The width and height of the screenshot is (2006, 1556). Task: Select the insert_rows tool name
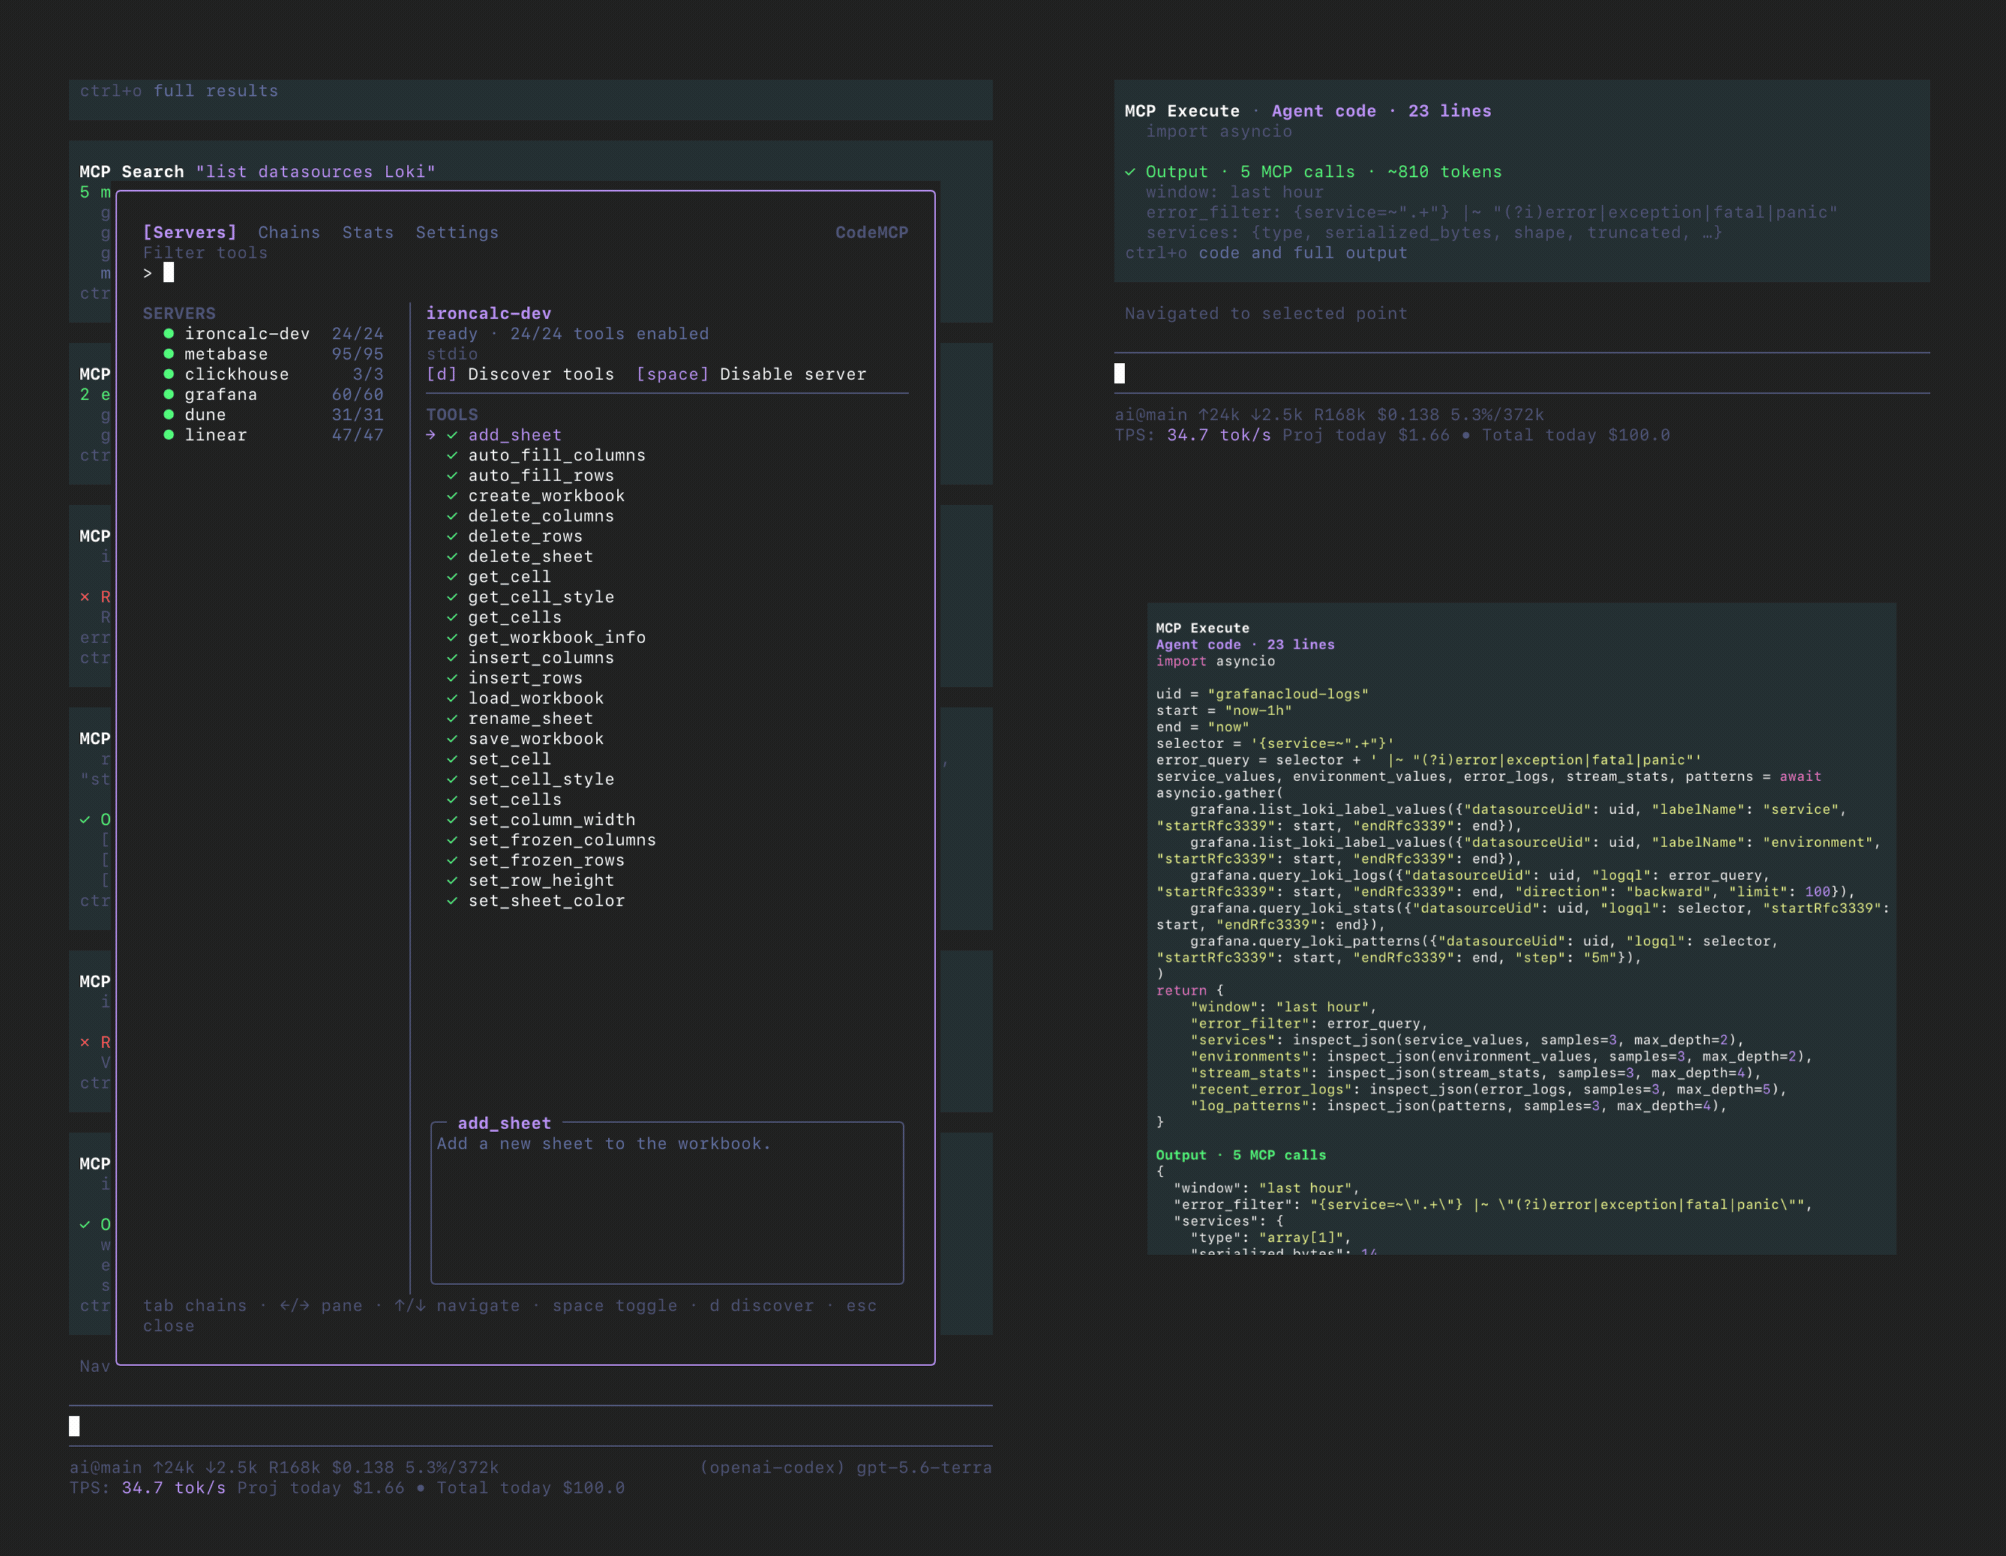pos(525,678)
